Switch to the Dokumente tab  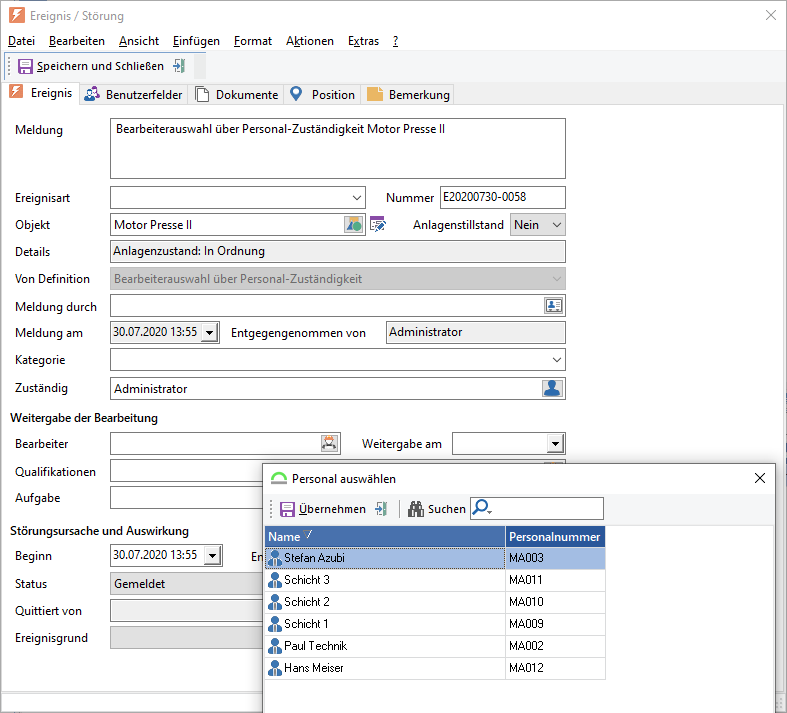236,94
